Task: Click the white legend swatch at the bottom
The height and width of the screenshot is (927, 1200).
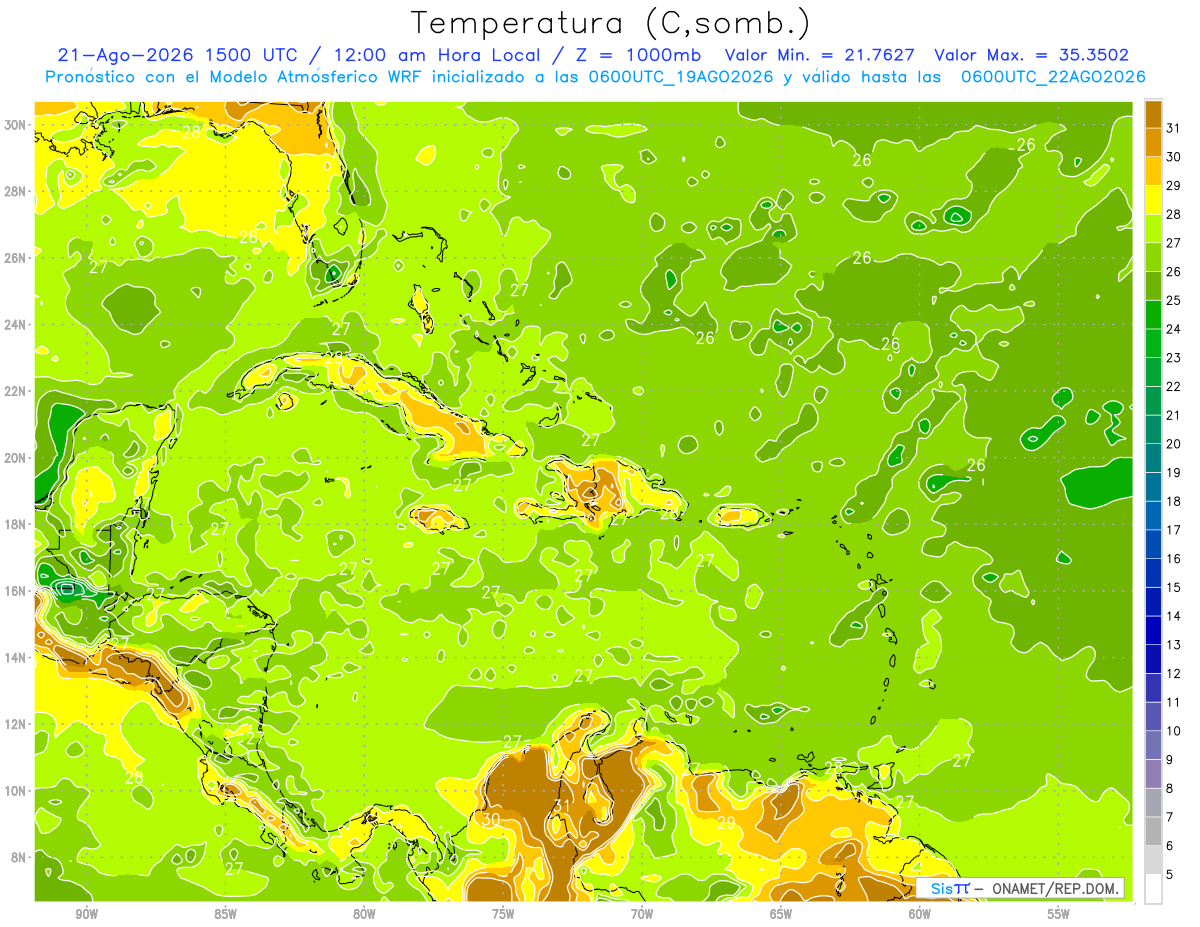Action: 1153,889
